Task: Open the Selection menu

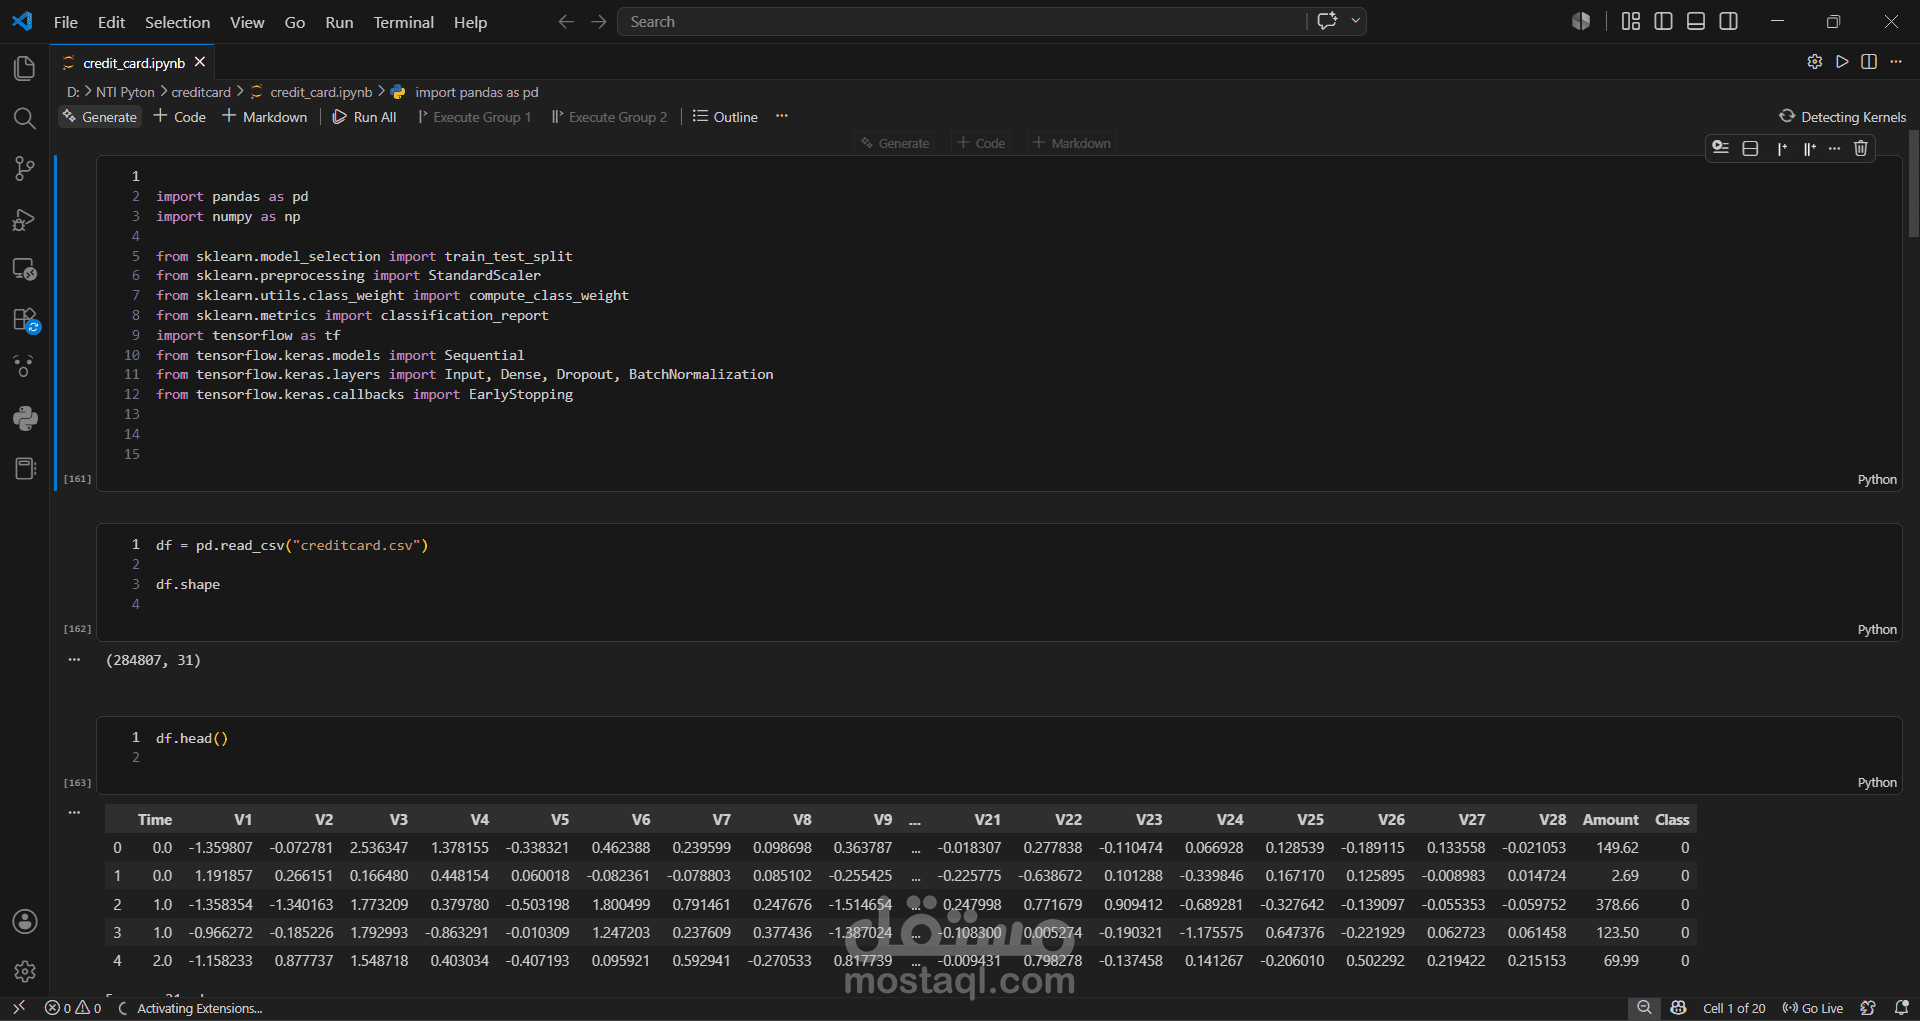Action: pyautogui.click(x=177, y=22)
